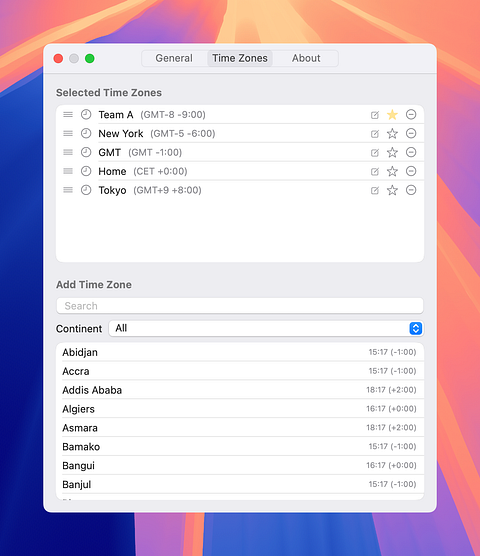Image resolution: width=480 pixels, height=556 pixels.
Task: Click the minus icon for Tokyo row
Action: point(411,190)
